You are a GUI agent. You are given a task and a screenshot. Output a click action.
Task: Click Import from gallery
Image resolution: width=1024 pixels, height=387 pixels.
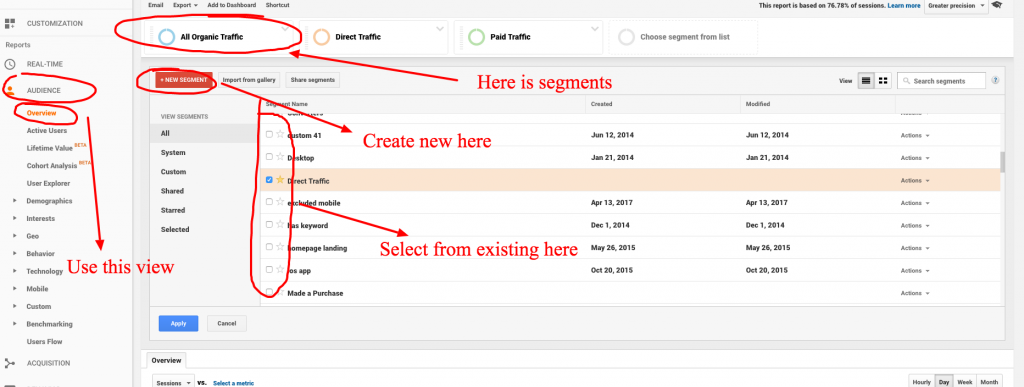pyautogui.click(x=249, y=80)
